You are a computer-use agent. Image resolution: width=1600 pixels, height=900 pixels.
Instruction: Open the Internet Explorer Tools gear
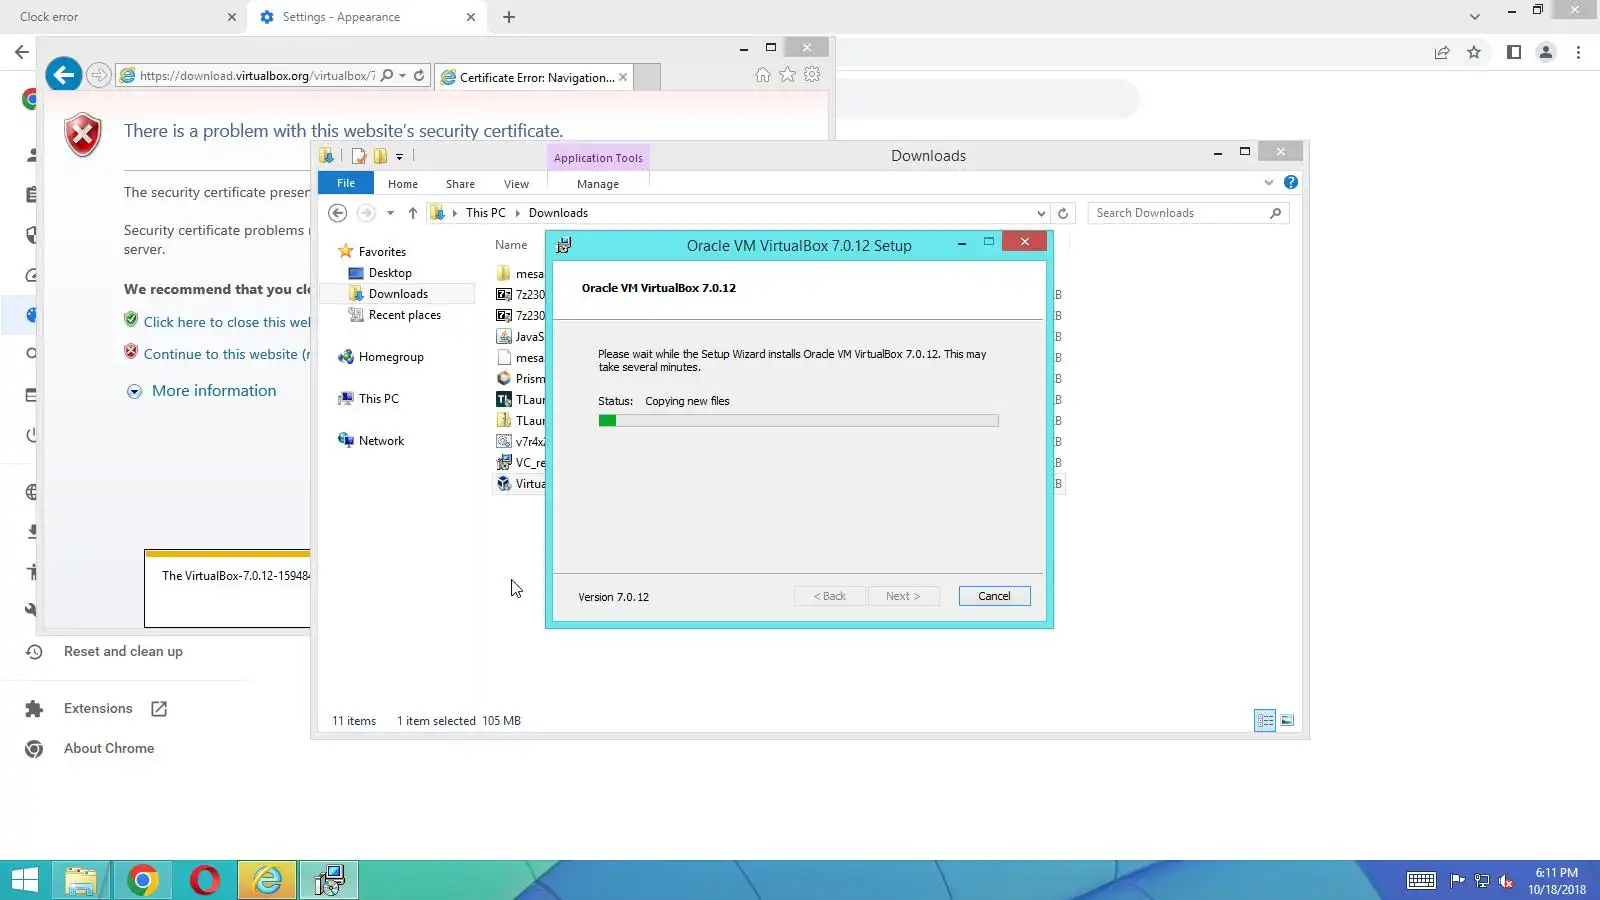click(812, 75)
